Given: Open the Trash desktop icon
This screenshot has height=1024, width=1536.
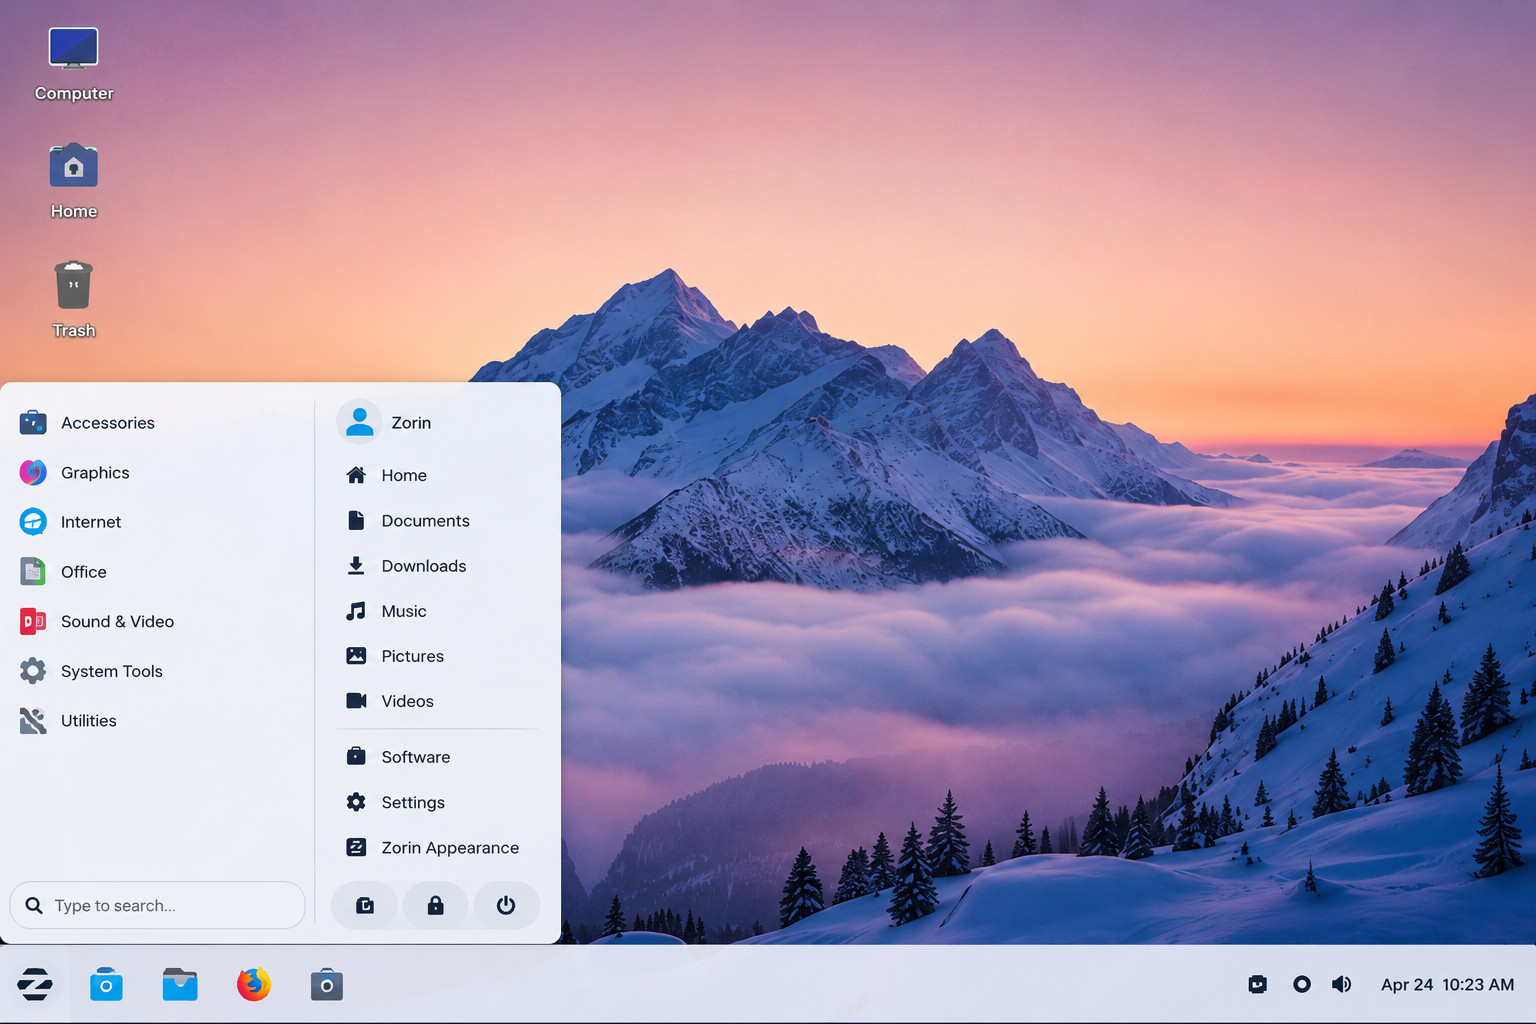Looking at the screenshot, I should pos(74,299).
